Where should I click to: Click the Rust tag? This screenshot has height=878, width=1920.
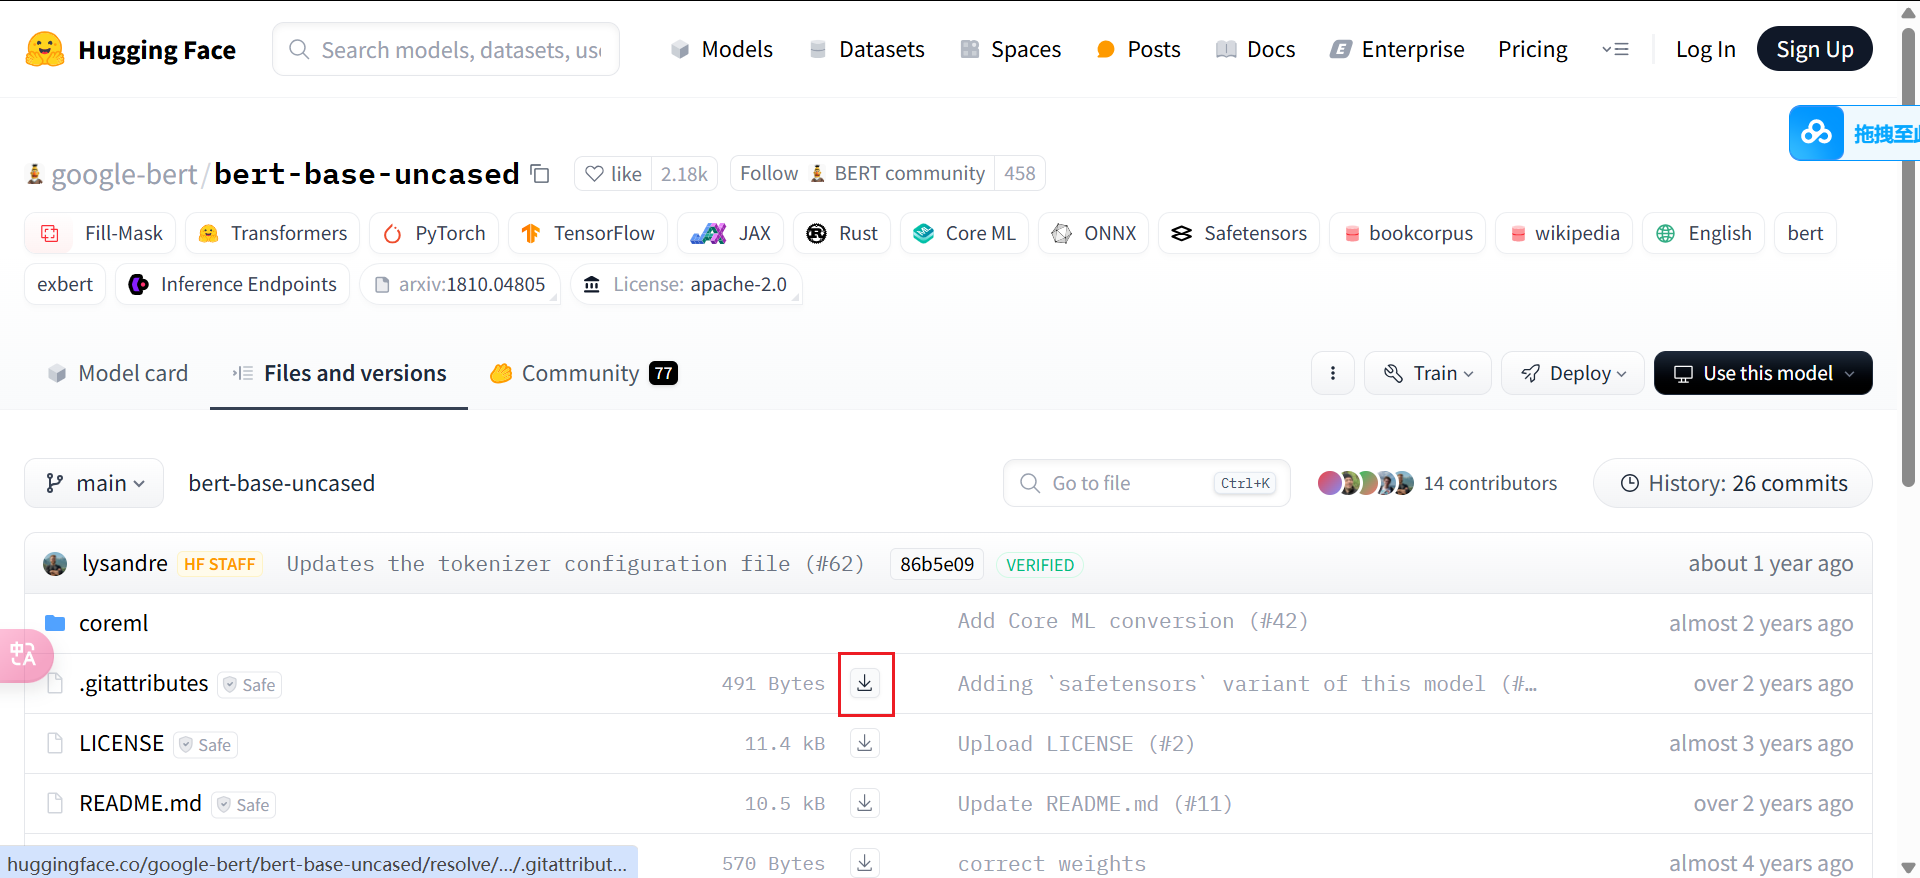842,233
